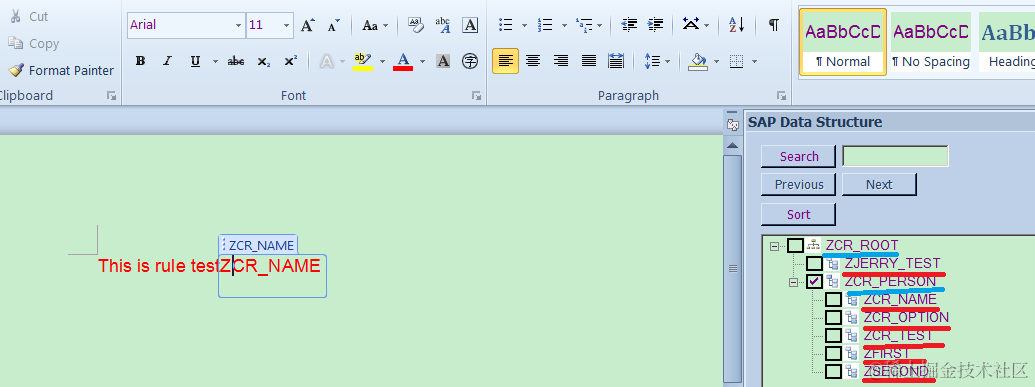Image resolution: width=1035 pixels, height=387 pixels.
Task: Toggle Show/Hide paragraph marks
Action: pyautogui.click(x=774, y=25)
